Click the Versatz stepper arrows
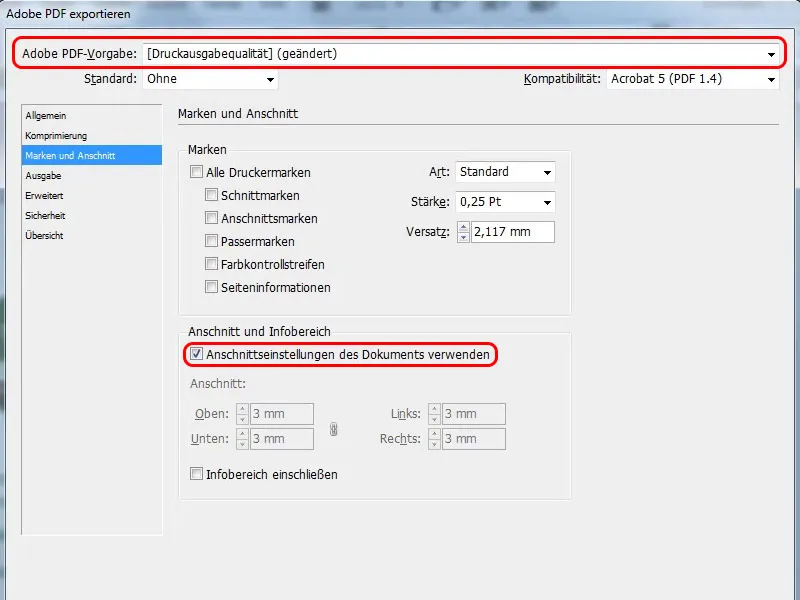The width and height of the screenshot is (800, 600). pyautogui.click(x=463, y=232)
